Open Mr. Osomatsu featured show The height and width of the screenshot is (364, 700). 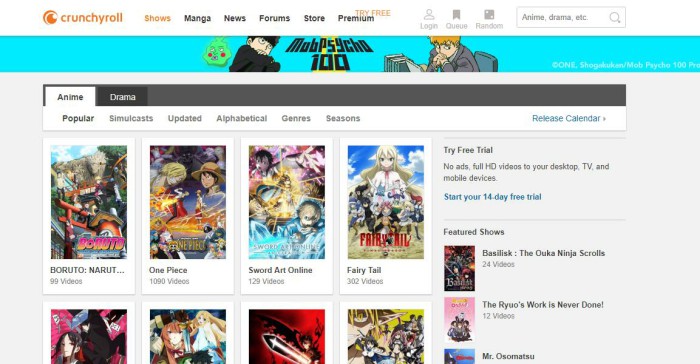508,356
